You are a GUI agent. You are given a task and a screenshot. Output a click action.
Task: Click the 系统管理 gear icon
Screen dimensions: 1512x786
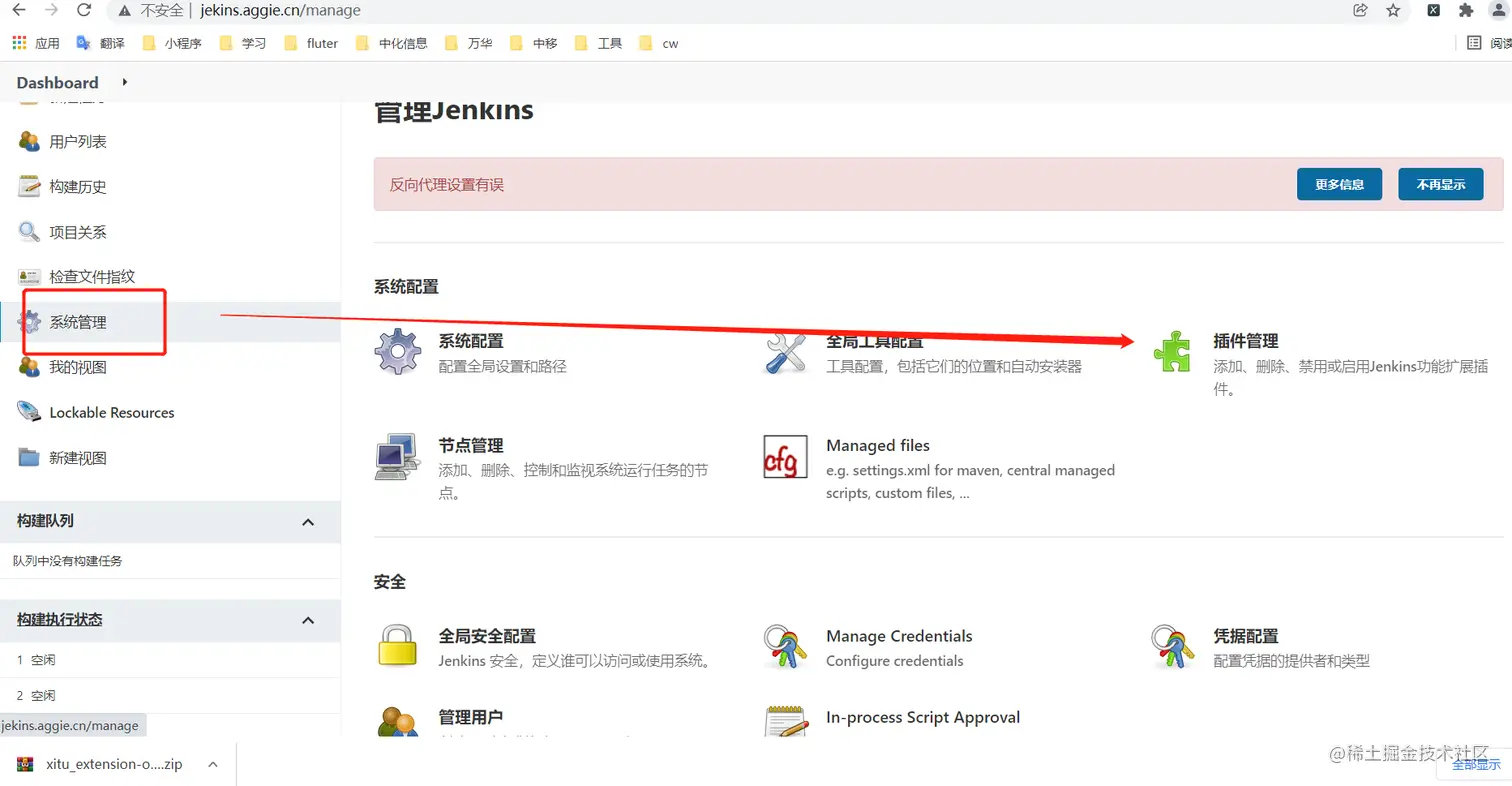coord(29,322)
